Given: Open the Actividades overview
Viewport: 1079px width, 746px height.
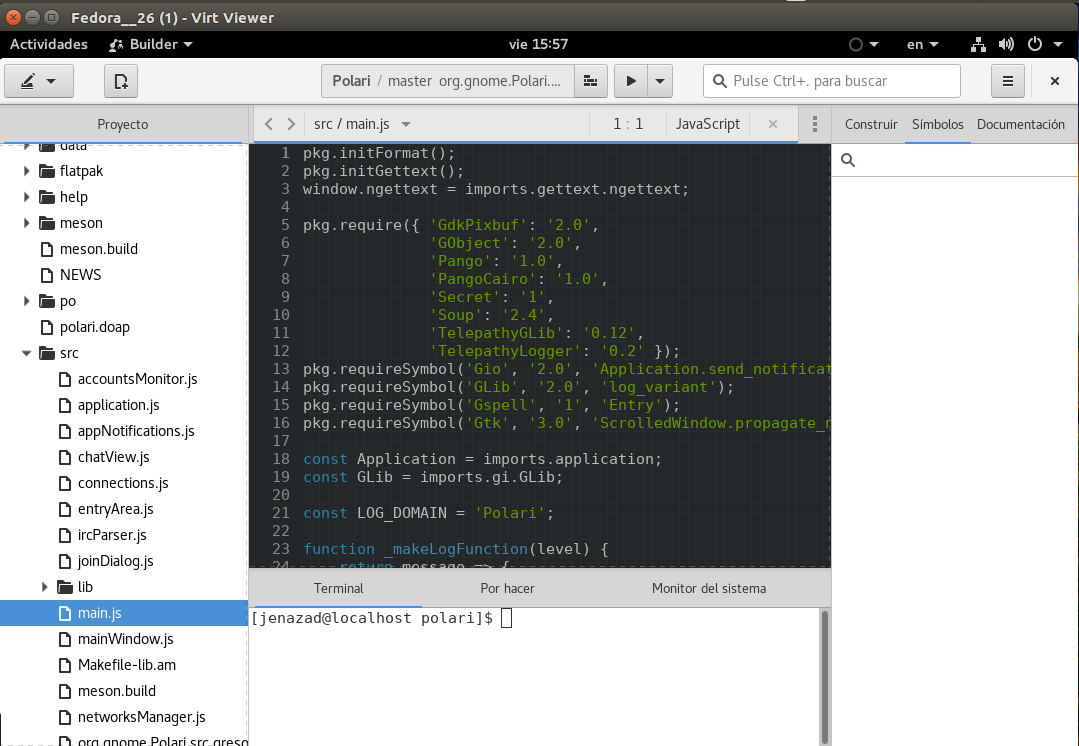Looking at the screenshot, I should click(x=49, y=44).
